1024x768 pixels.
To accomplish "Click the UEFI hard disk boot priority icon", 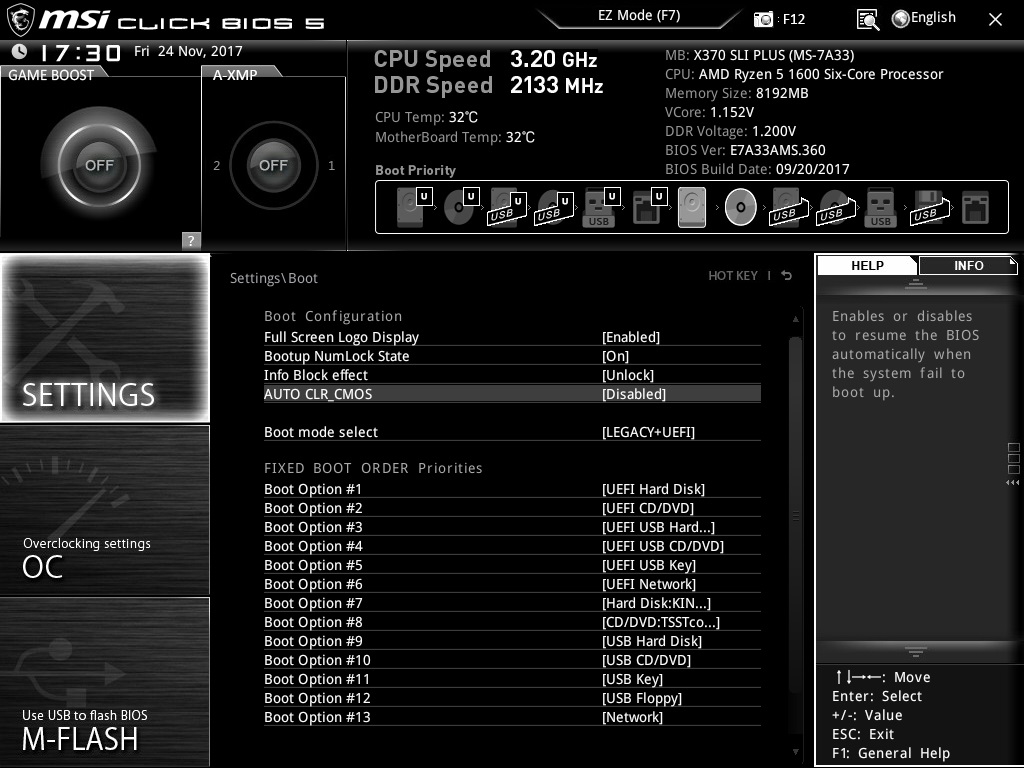I will coord(414,207).
